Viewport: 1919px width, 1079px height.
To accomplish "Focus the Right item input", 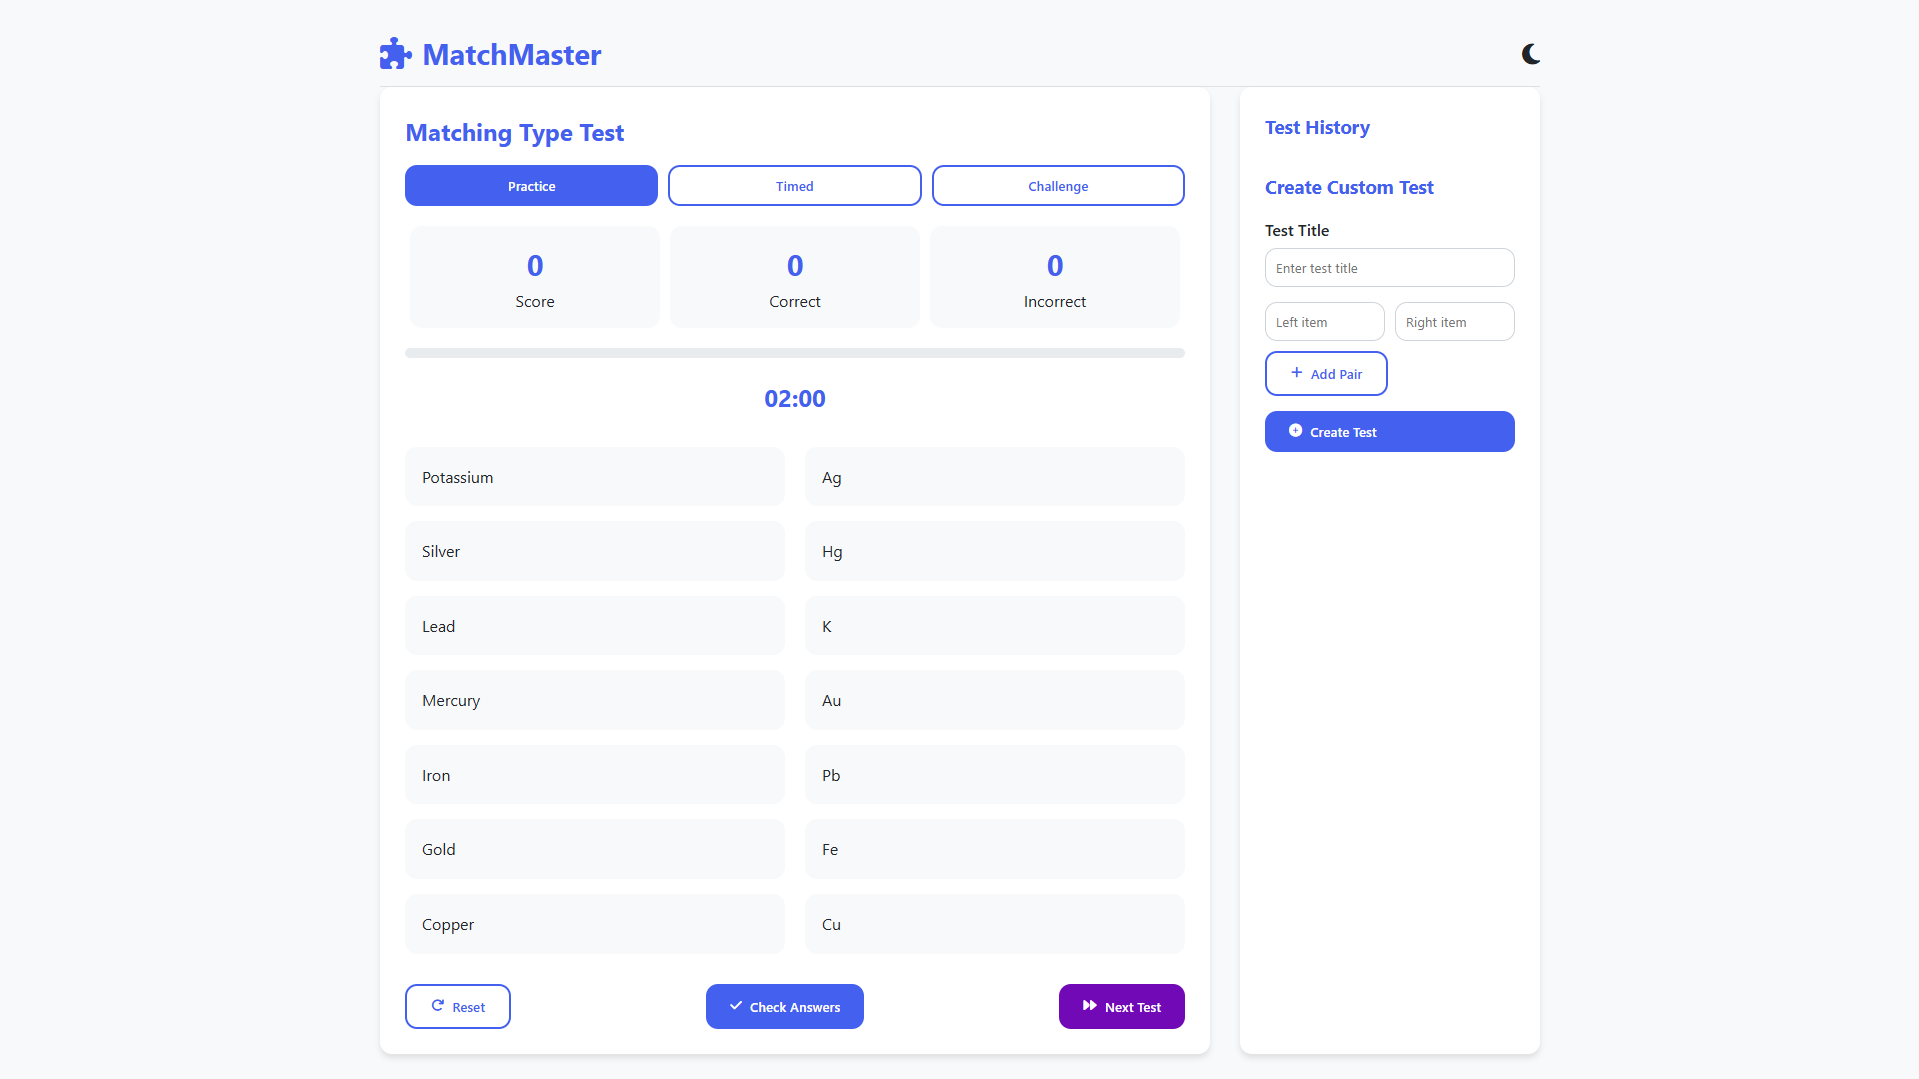I will coord(1454,322).
